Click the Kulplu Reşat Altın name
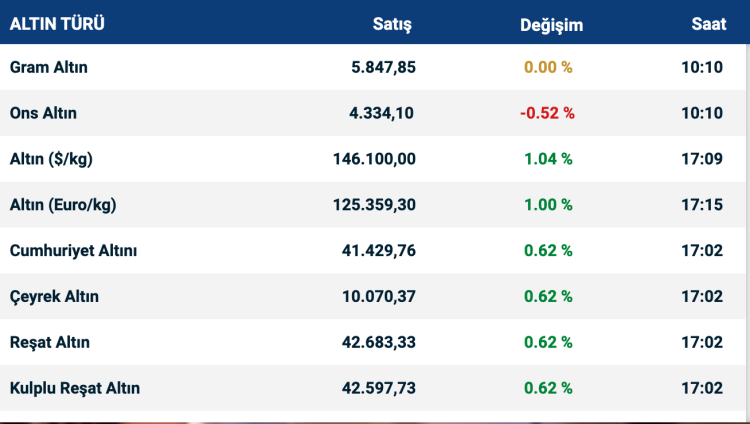 coord(75,388)
